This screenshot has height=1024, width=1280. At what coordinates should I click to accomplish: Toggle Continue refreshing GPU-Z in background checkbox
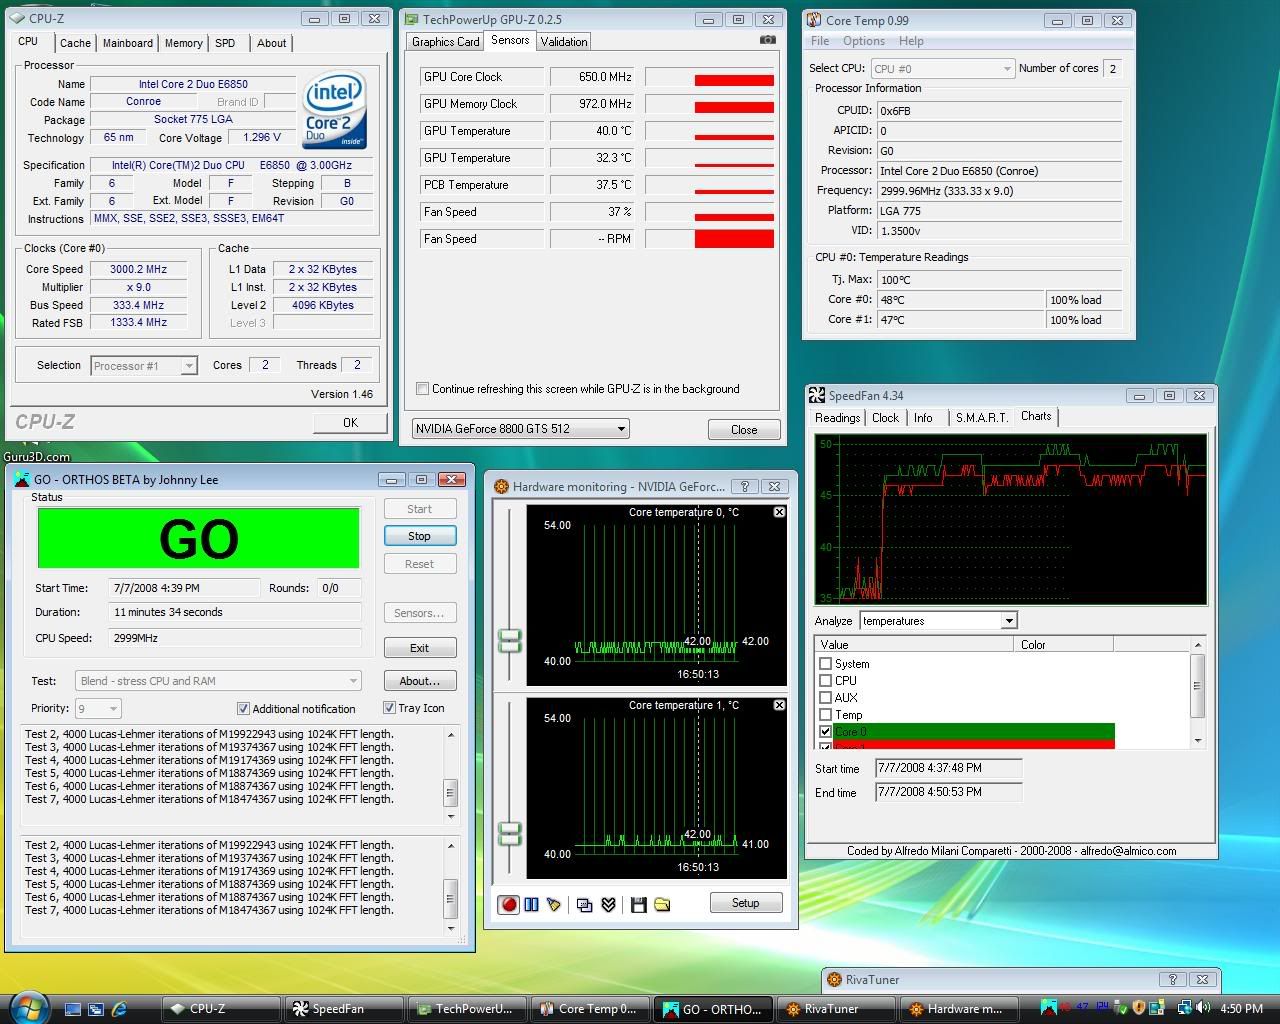point(423,389)
